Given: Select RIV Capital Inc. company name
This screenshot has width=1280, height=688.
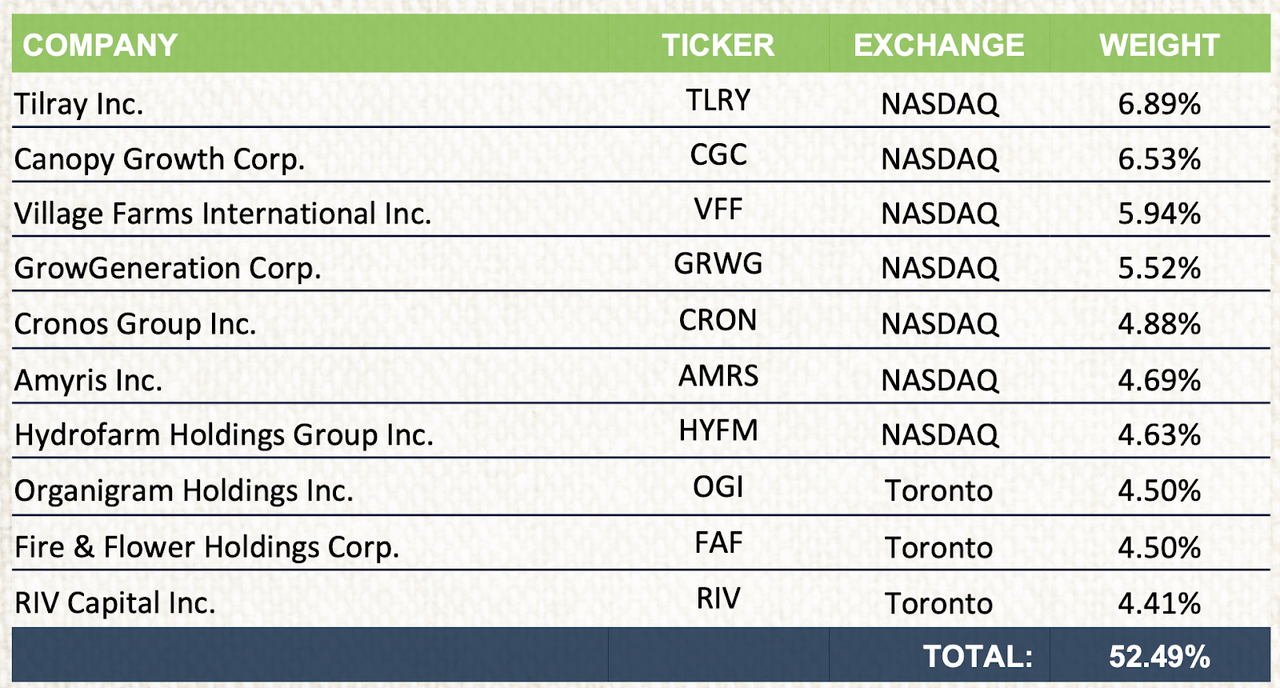Looking at the screenshot, I should [x=115, y=603].
